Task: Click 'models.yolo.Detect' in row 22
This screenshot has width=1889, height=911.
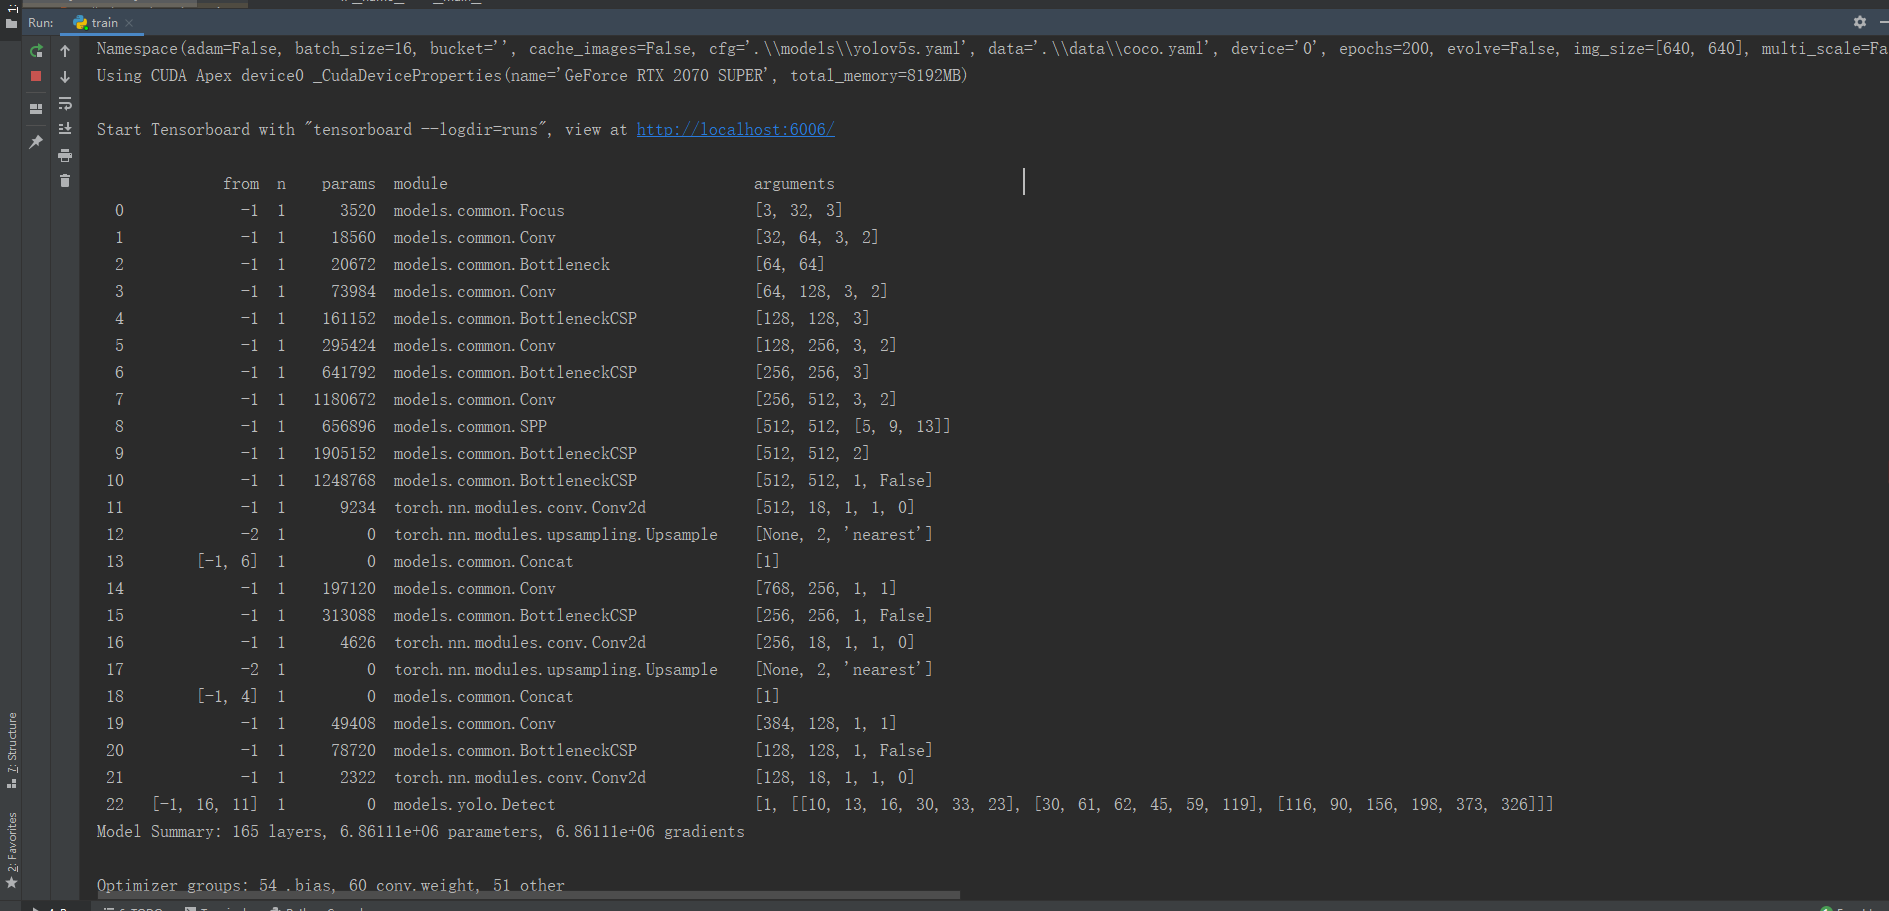Action: tap(474, 805)
